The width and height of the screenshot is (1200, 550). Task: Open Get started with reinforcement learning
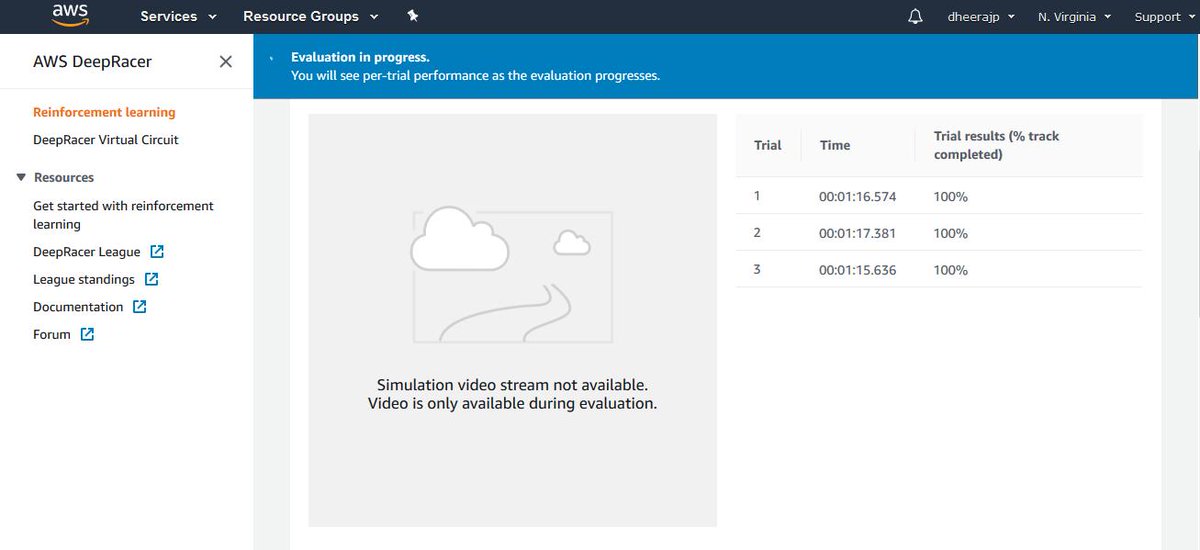click(x=123, y=215)
